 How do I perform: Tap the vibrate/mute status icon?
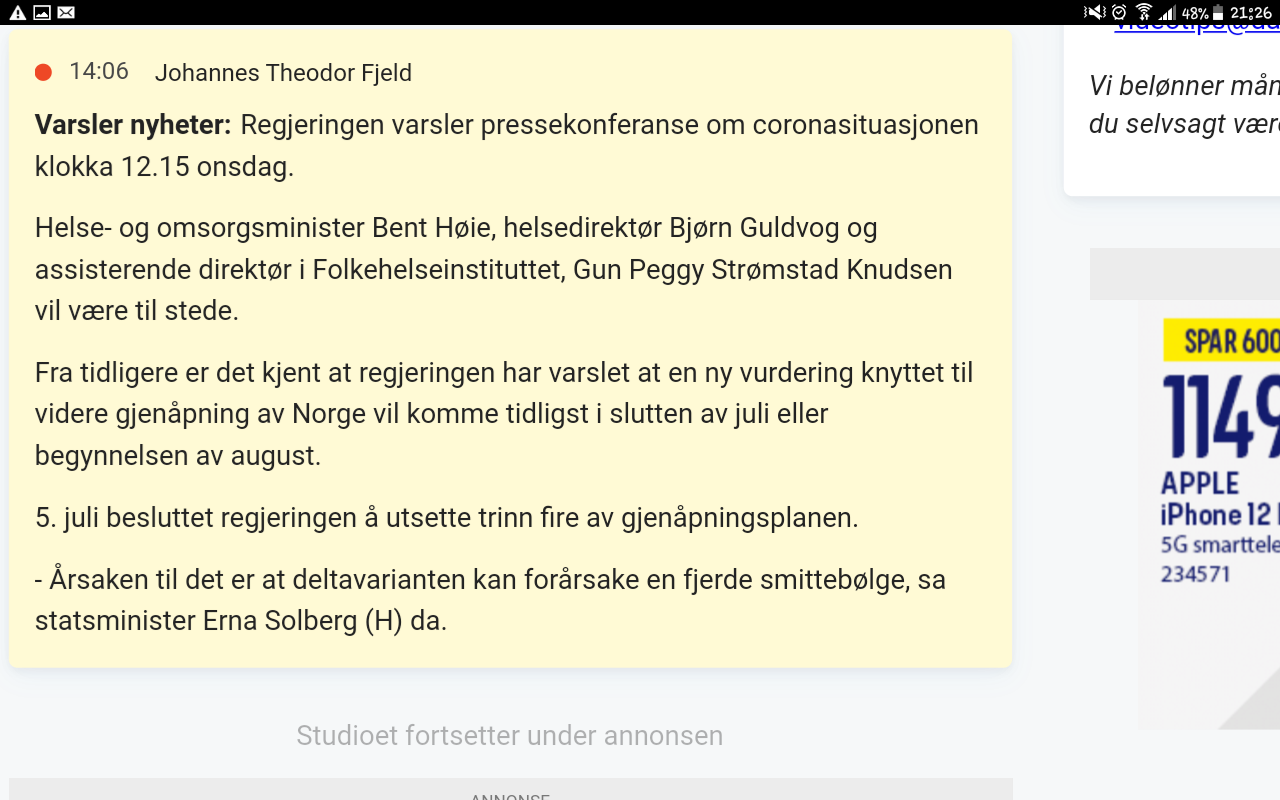pos(1095,12)
